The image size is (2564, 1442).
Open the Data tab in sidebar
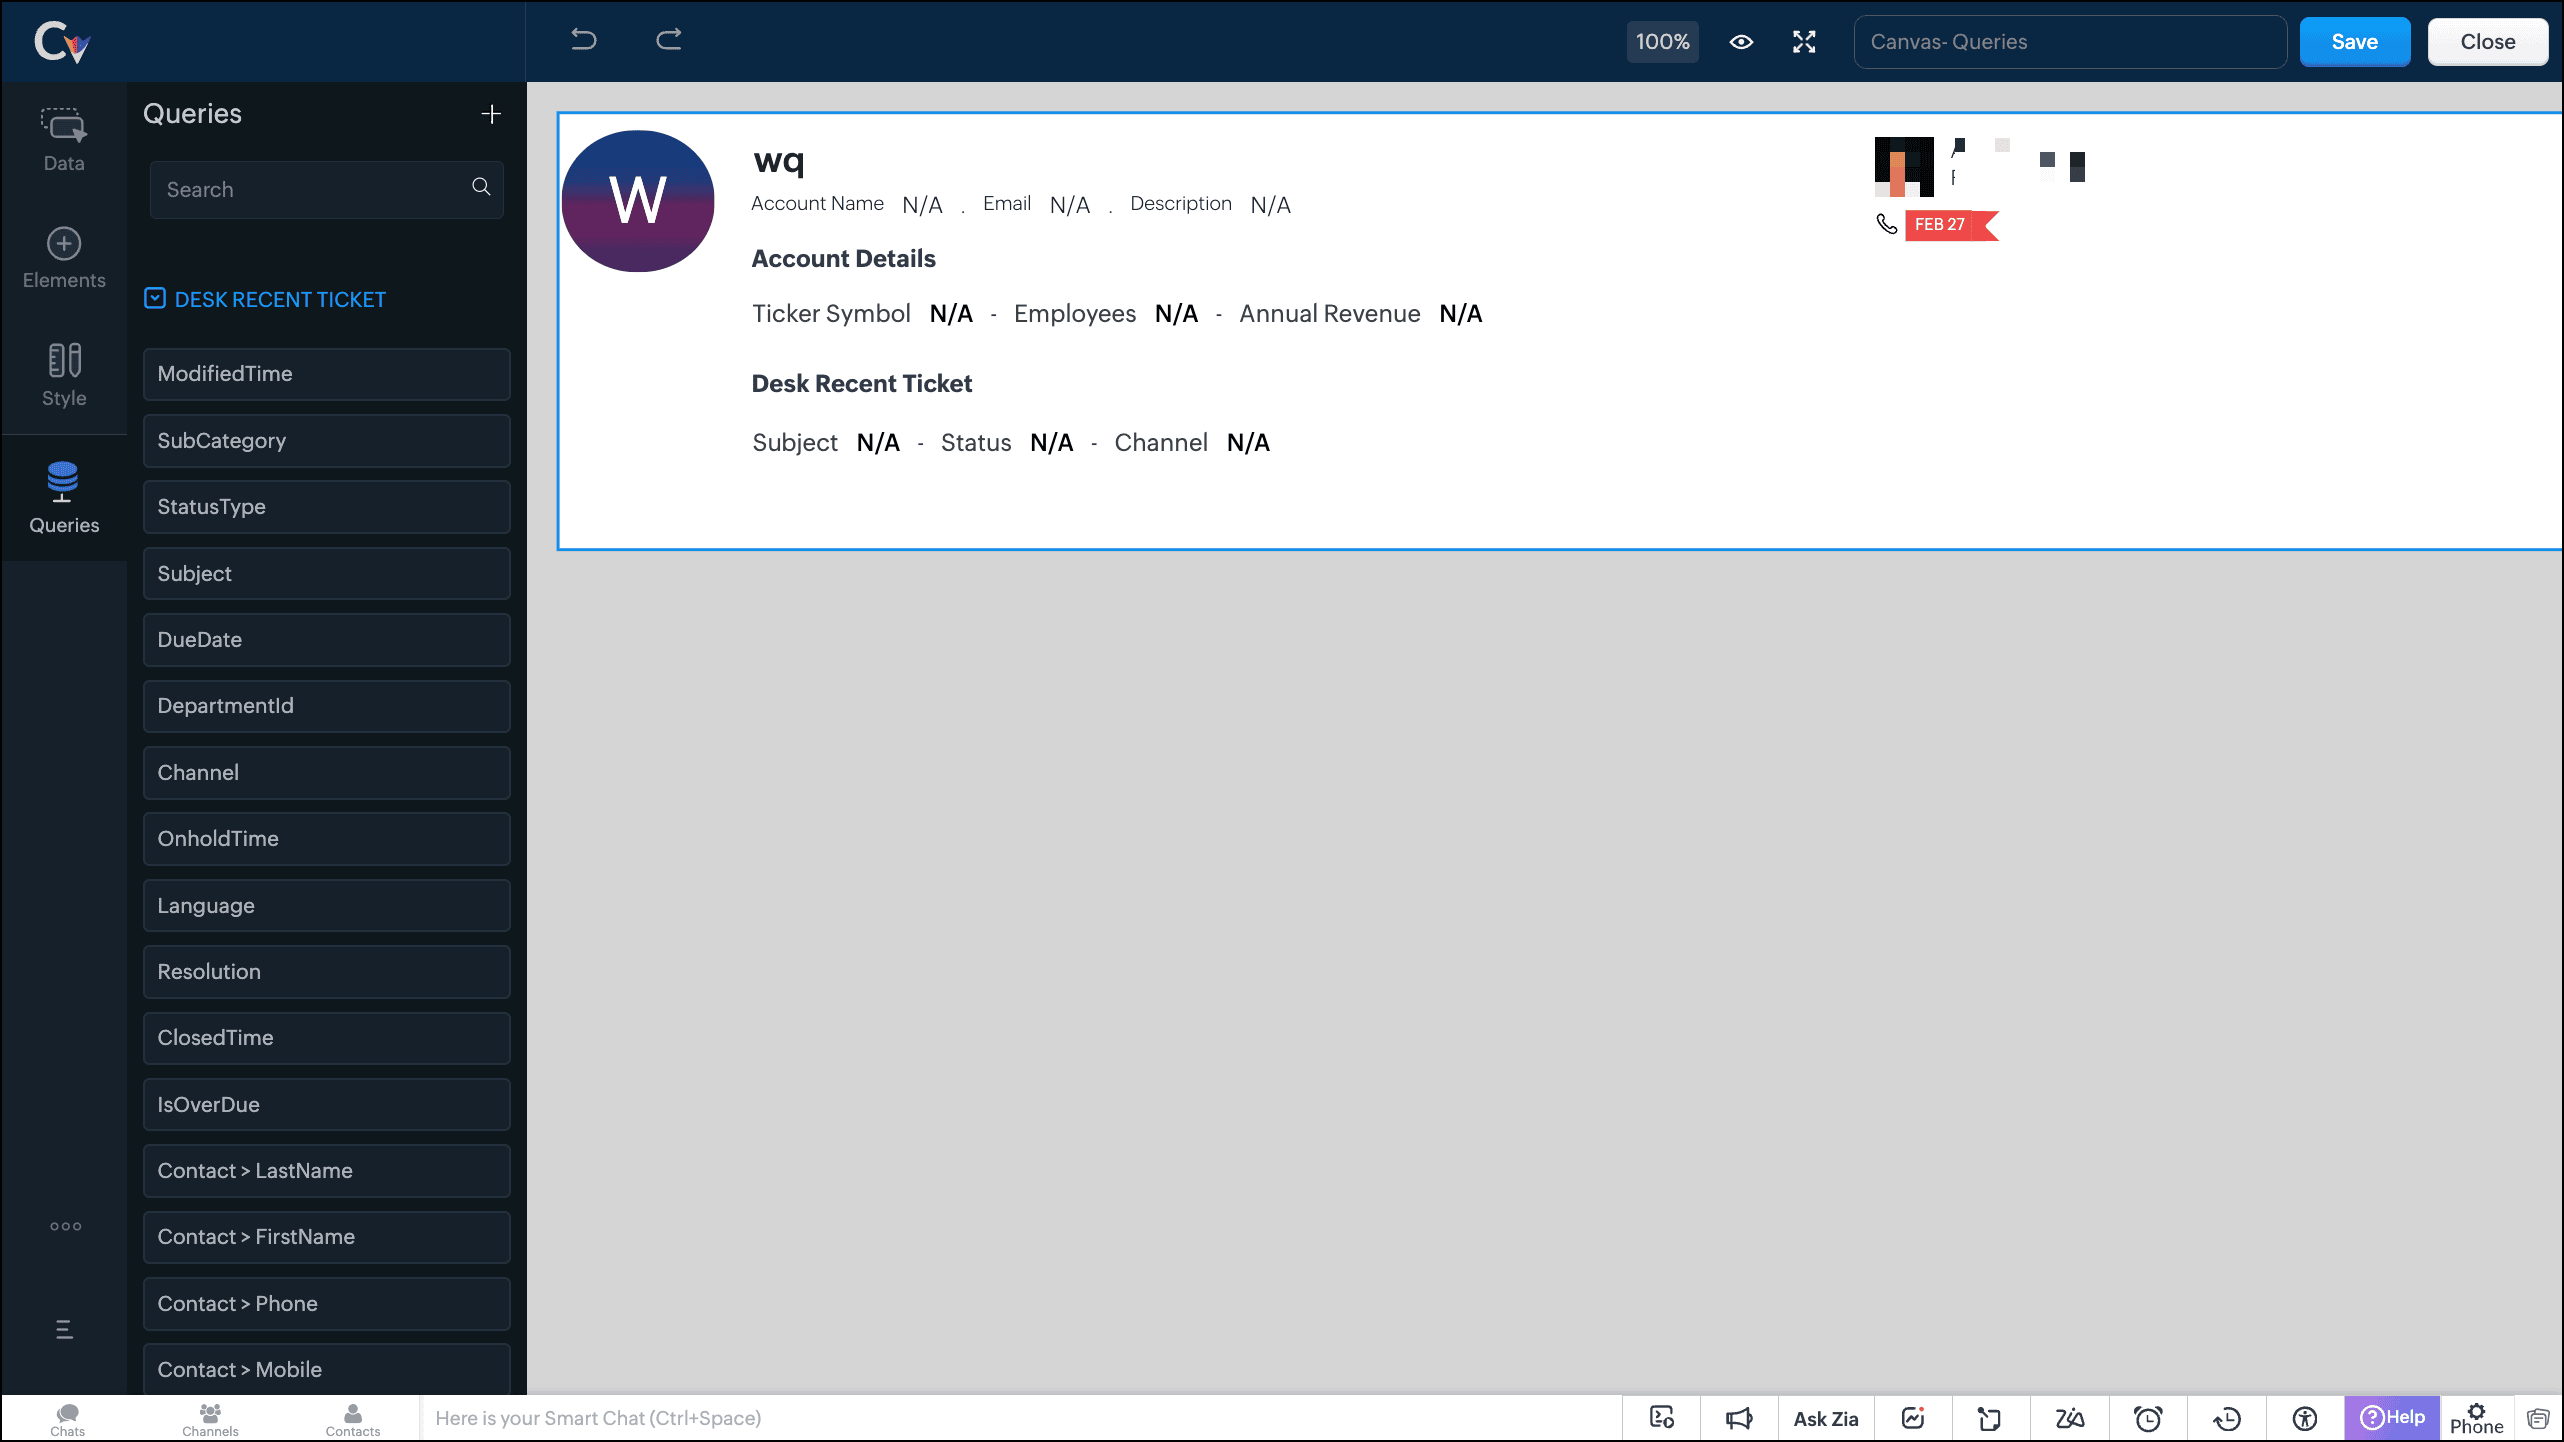tap(64, 139)
